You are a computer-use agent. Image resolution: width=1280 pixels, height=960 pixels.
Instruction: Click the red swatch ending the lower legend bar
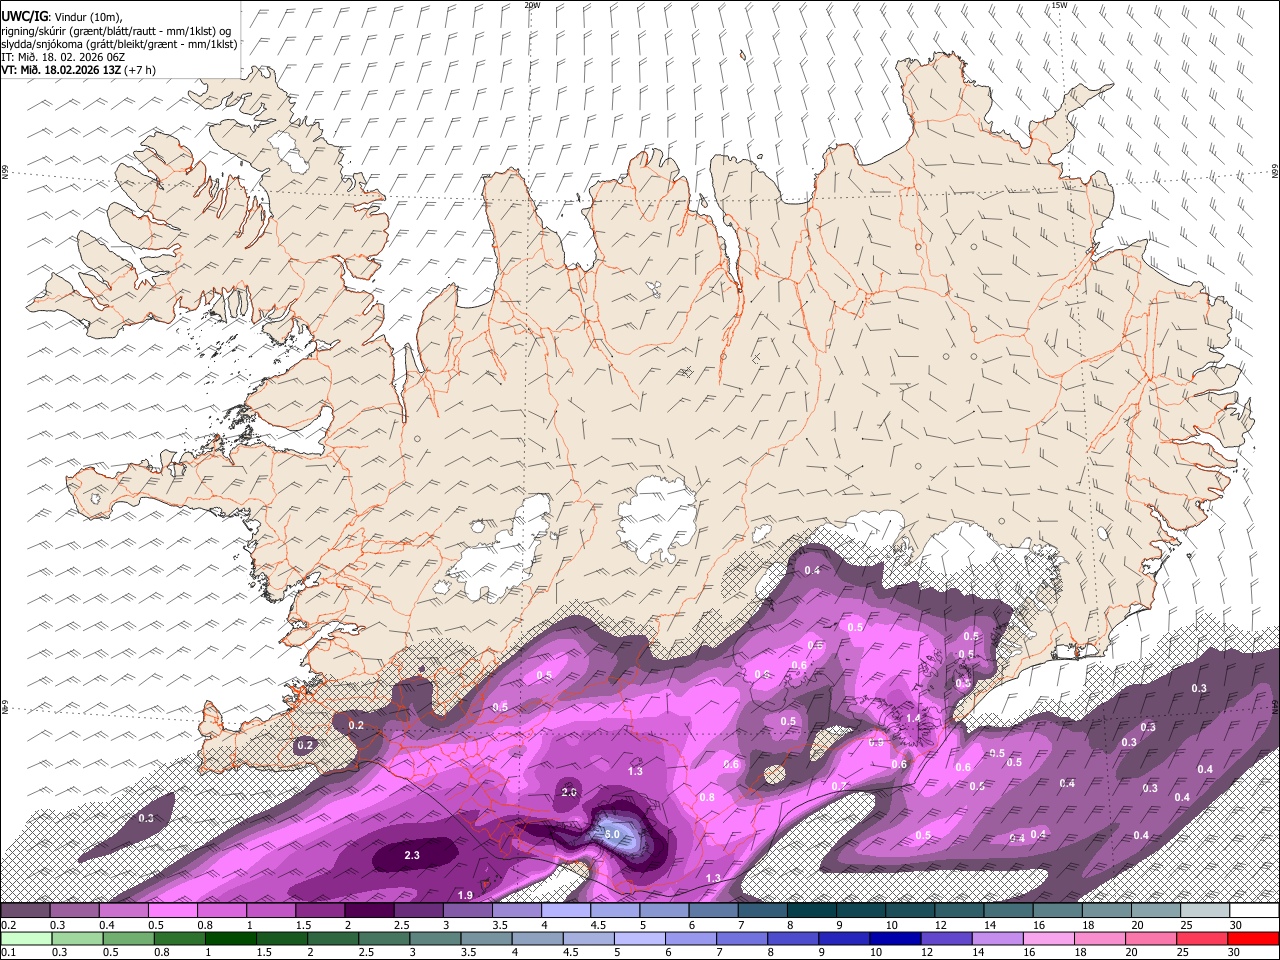tap(1253, 938)
